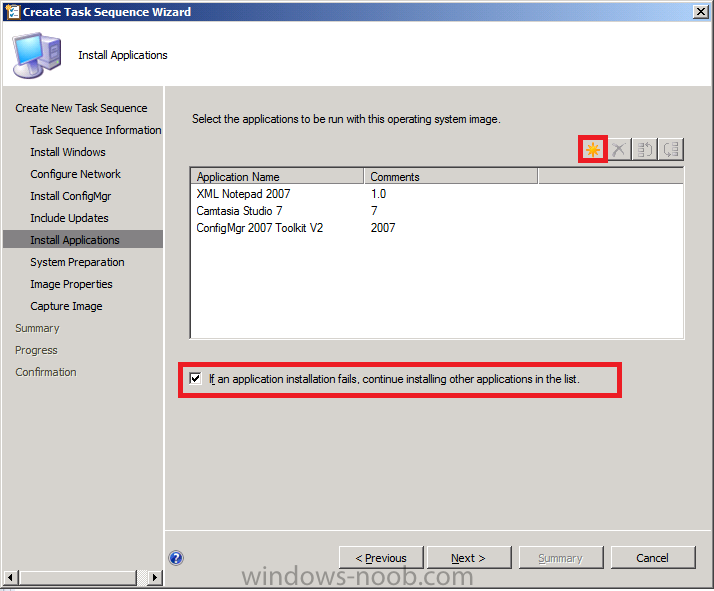Click the Next button
The image size is (714, 591).
469,558
